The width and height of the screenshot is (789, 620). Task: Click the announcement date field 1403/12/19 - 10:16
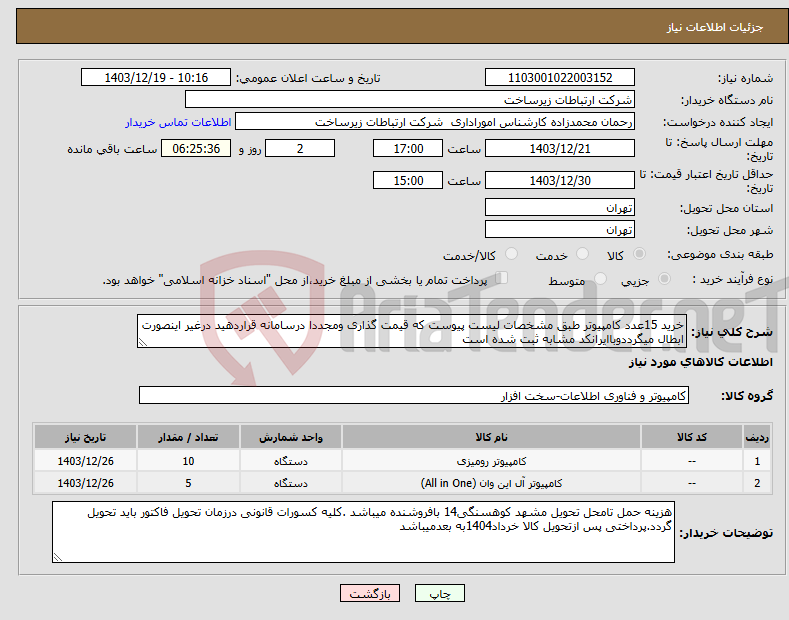click(x=155, y=78)
